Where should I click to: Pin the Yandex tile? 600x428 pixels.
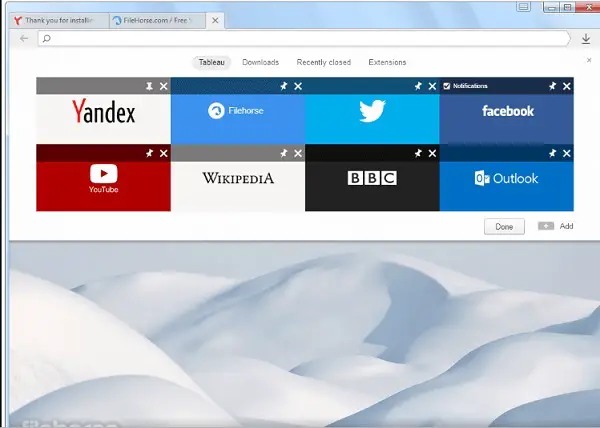[149, 86]
